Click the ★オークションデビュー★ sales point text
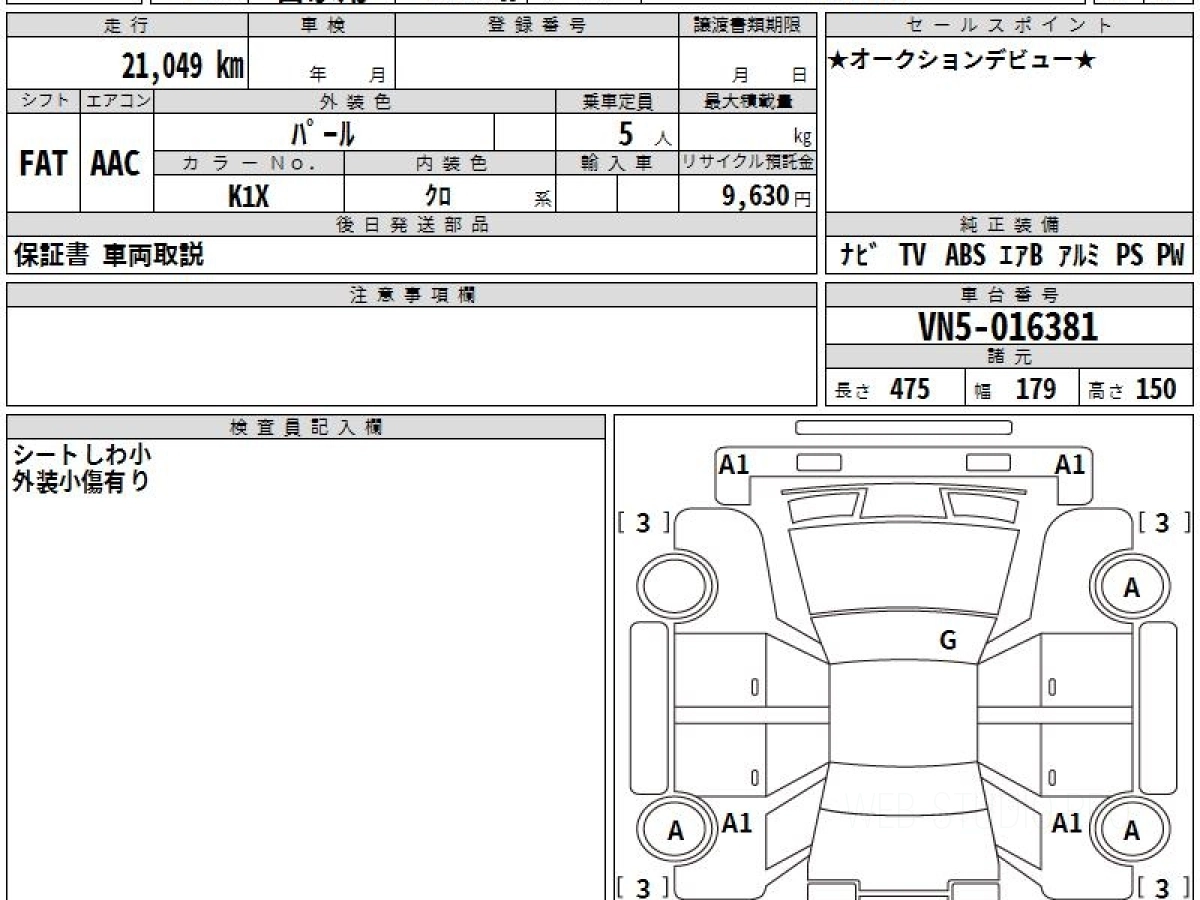This screenshot has height=900, width=1200. 962,61
